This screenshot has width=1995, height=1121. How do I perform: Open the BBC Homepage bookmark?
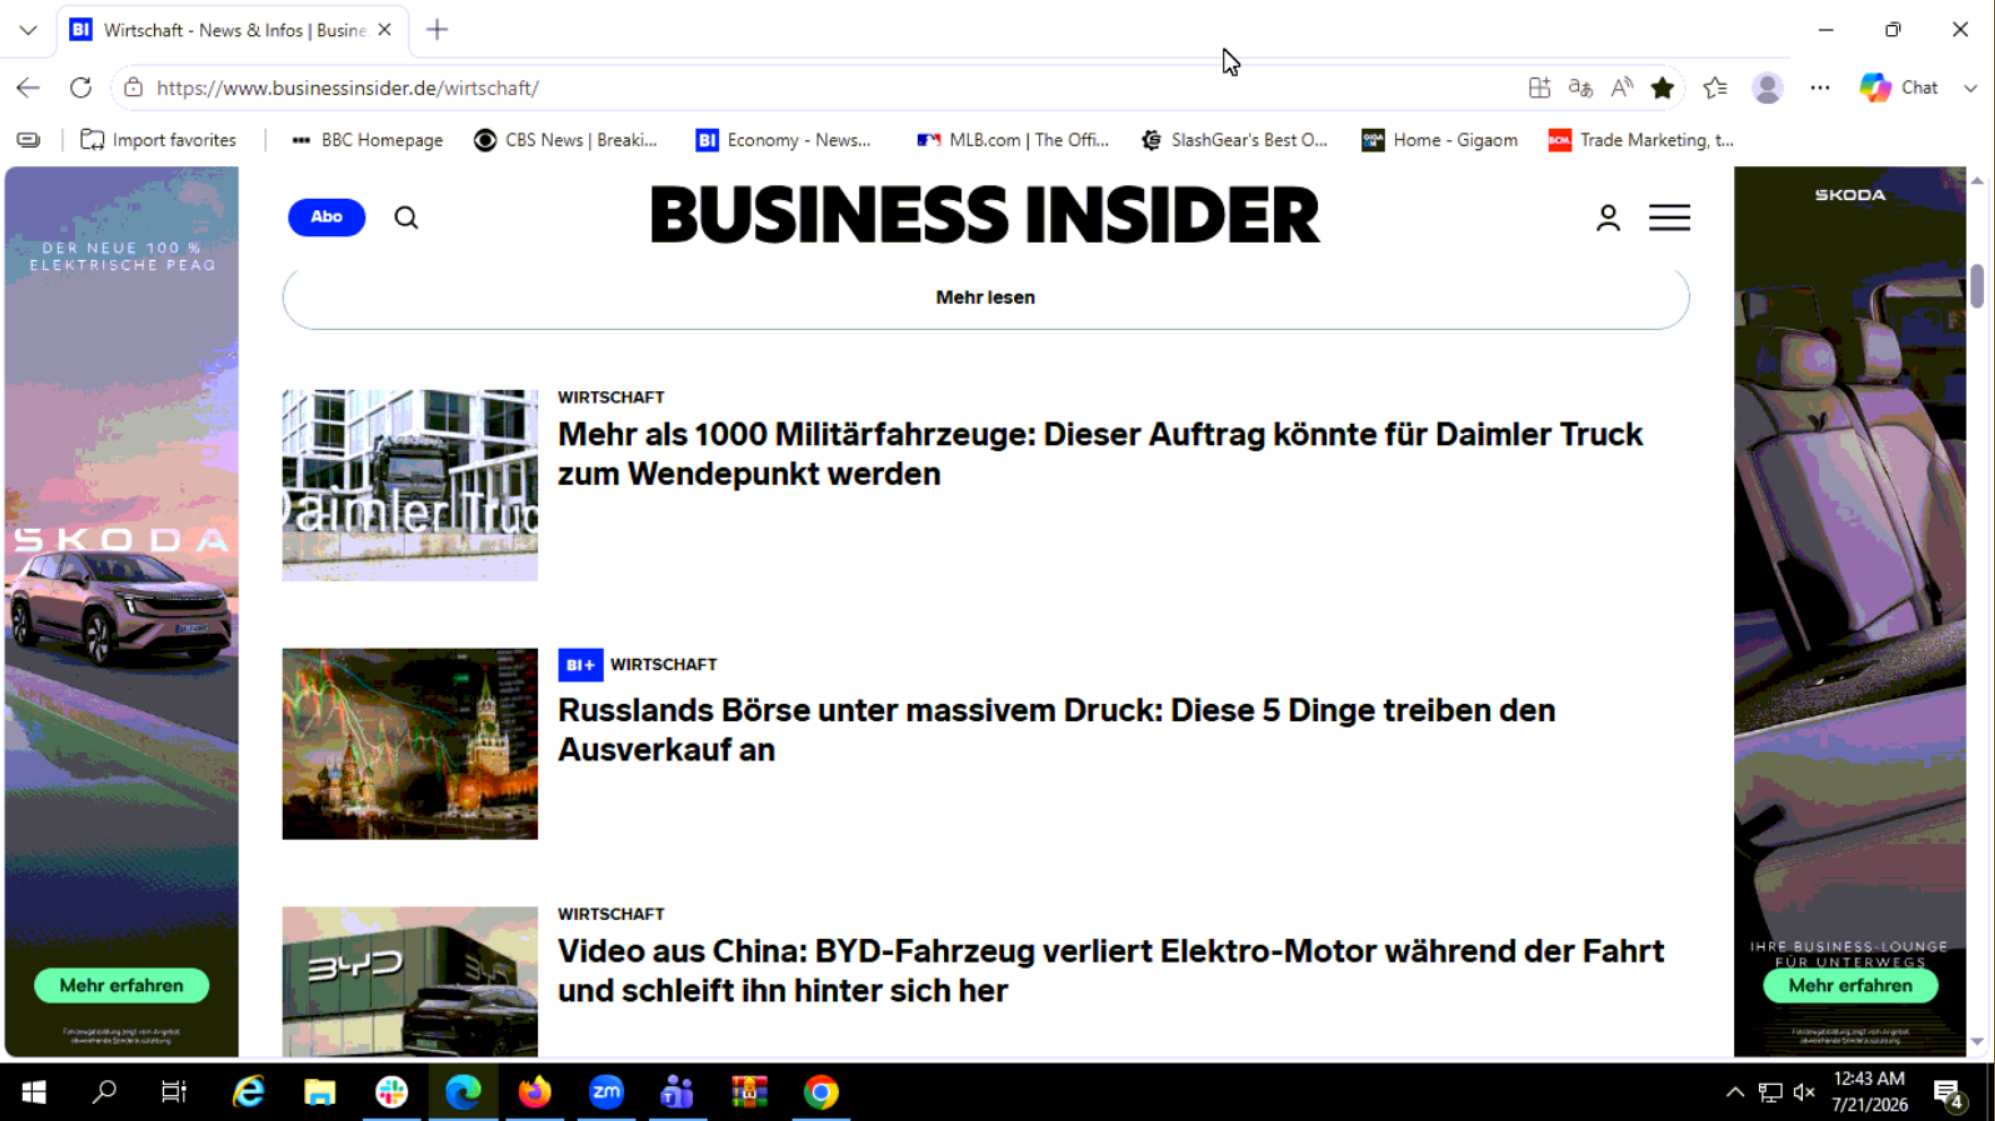coord(367,140)
